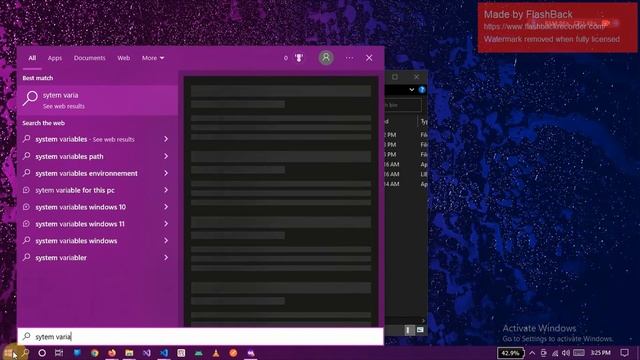Open the Microsoft Rewards trophy icon
Image resolution: width=640 pixels, height=360 pixels.
pos(299,58)
